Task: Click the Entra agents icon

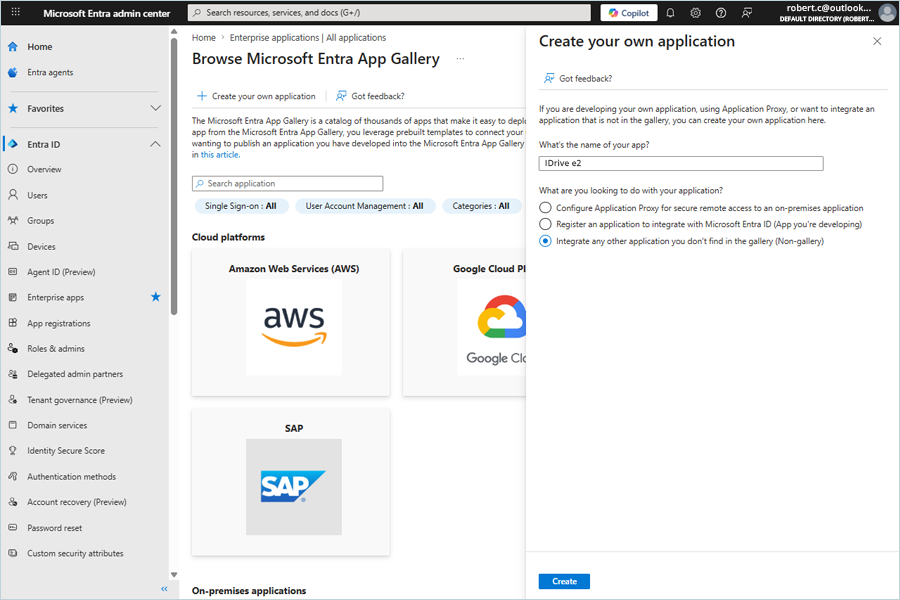Action: click(13, 72)
